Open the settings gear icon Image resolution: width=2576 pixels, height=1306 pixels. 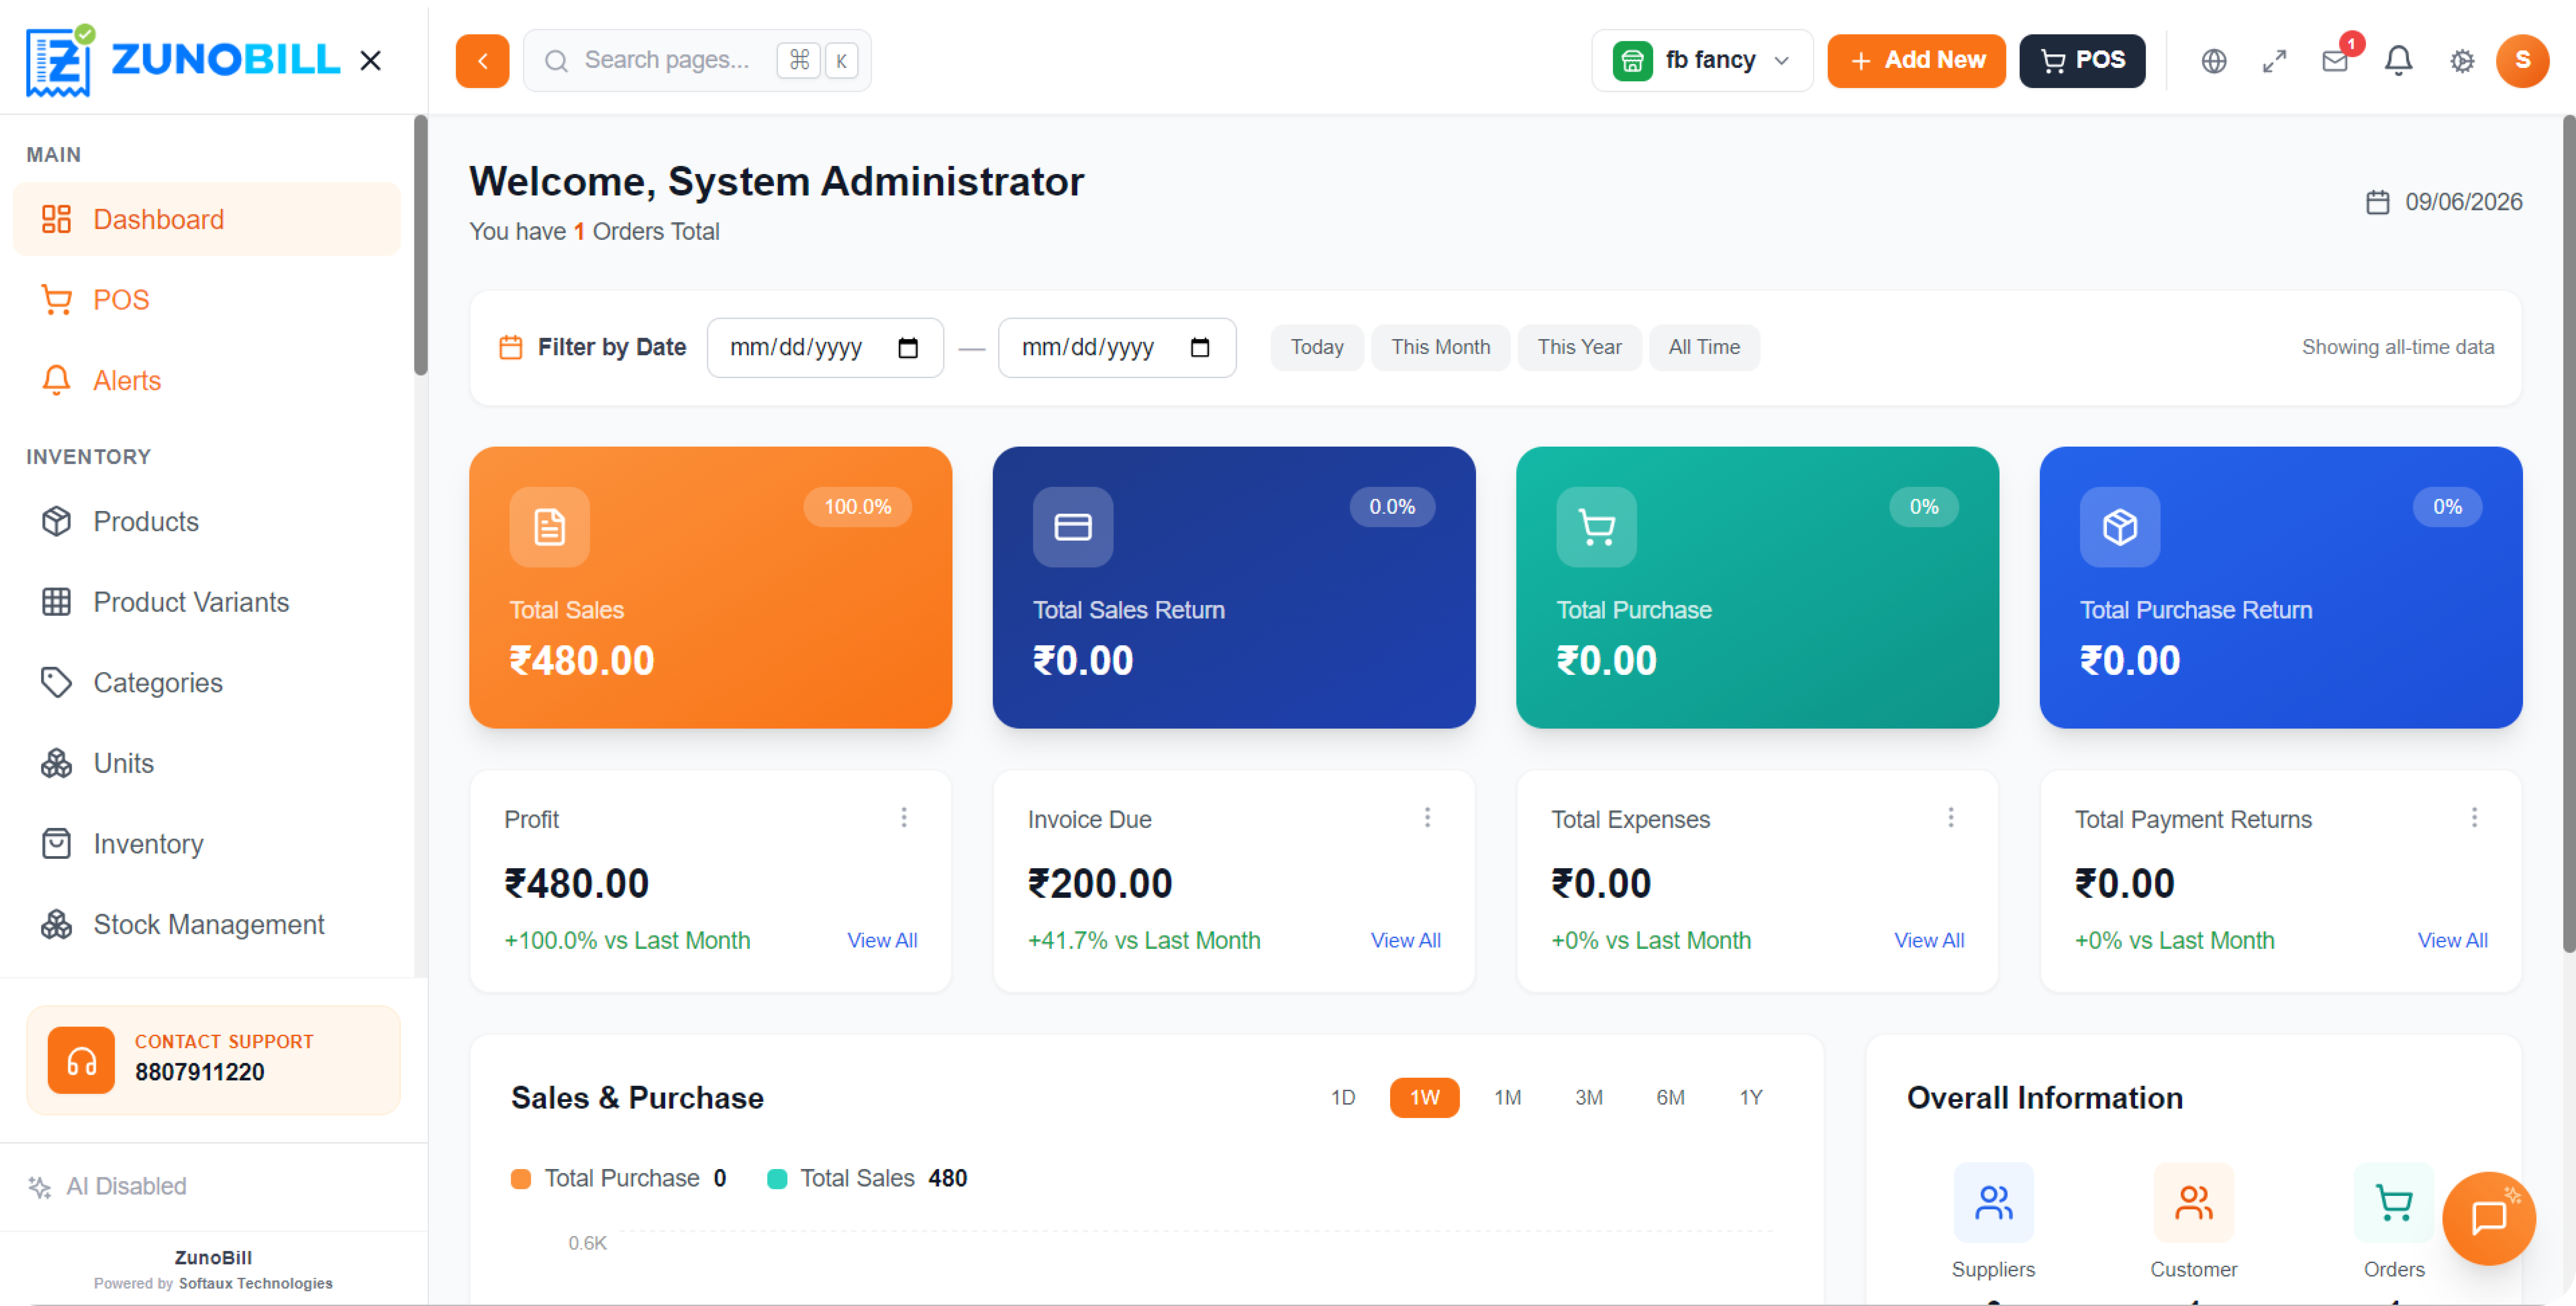point(2462,61)
